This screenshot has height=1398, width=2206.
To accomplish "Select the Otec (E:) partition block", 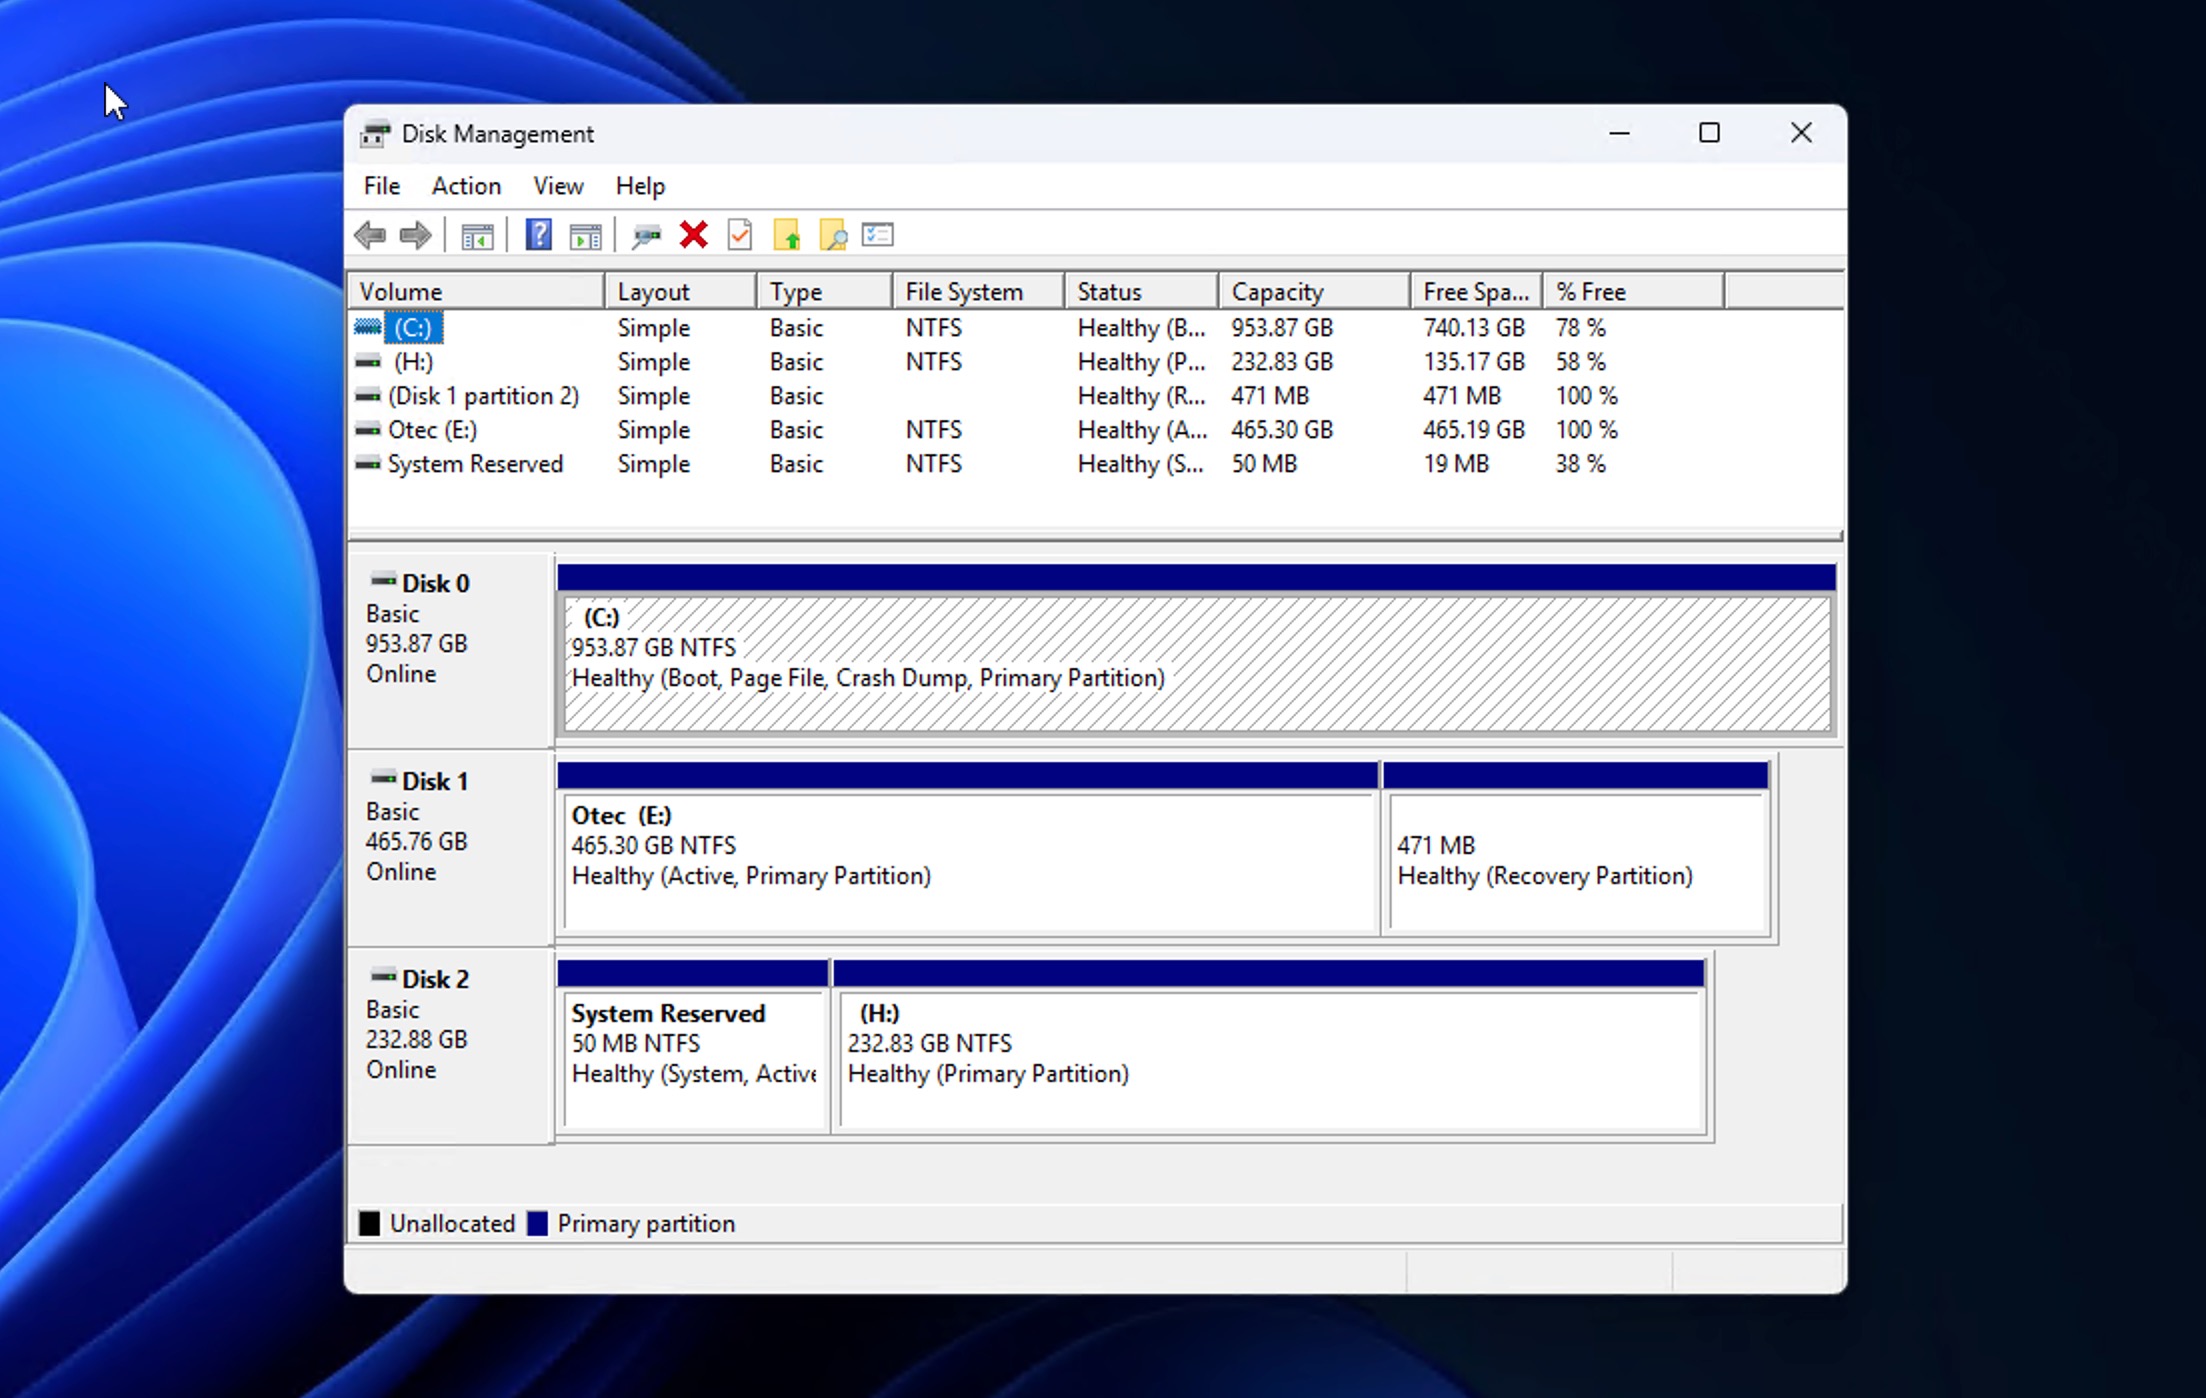I will (x=968, y=862).
